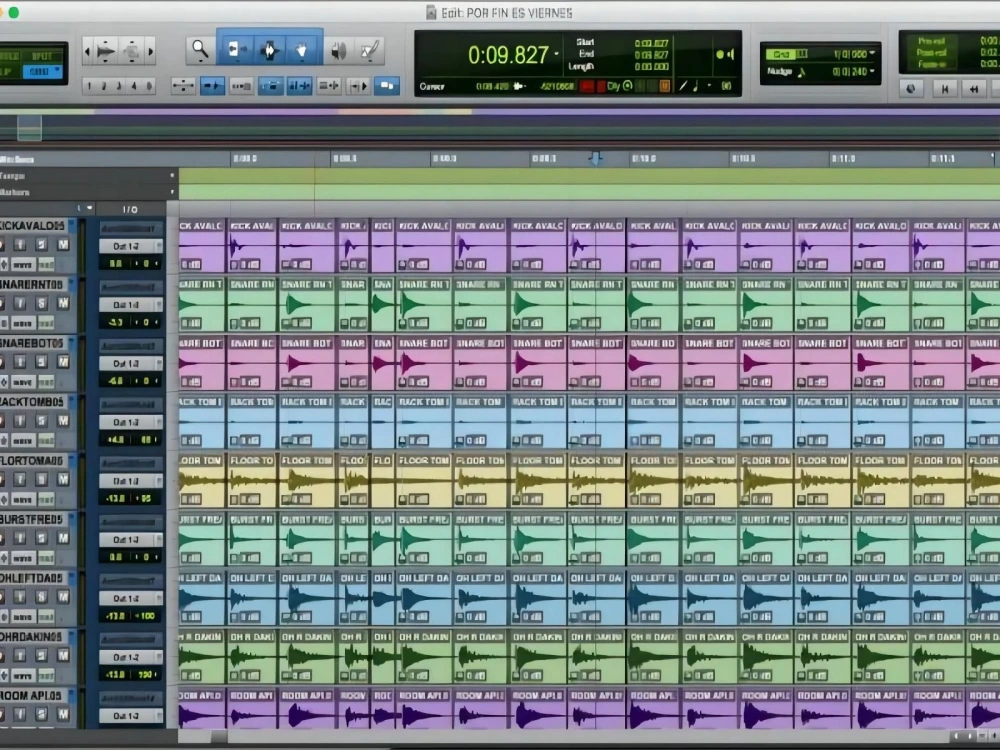Click the horizontal scrollbar thumb at bottom
The image size is (1000, 750).
click(x=219, y=736)
